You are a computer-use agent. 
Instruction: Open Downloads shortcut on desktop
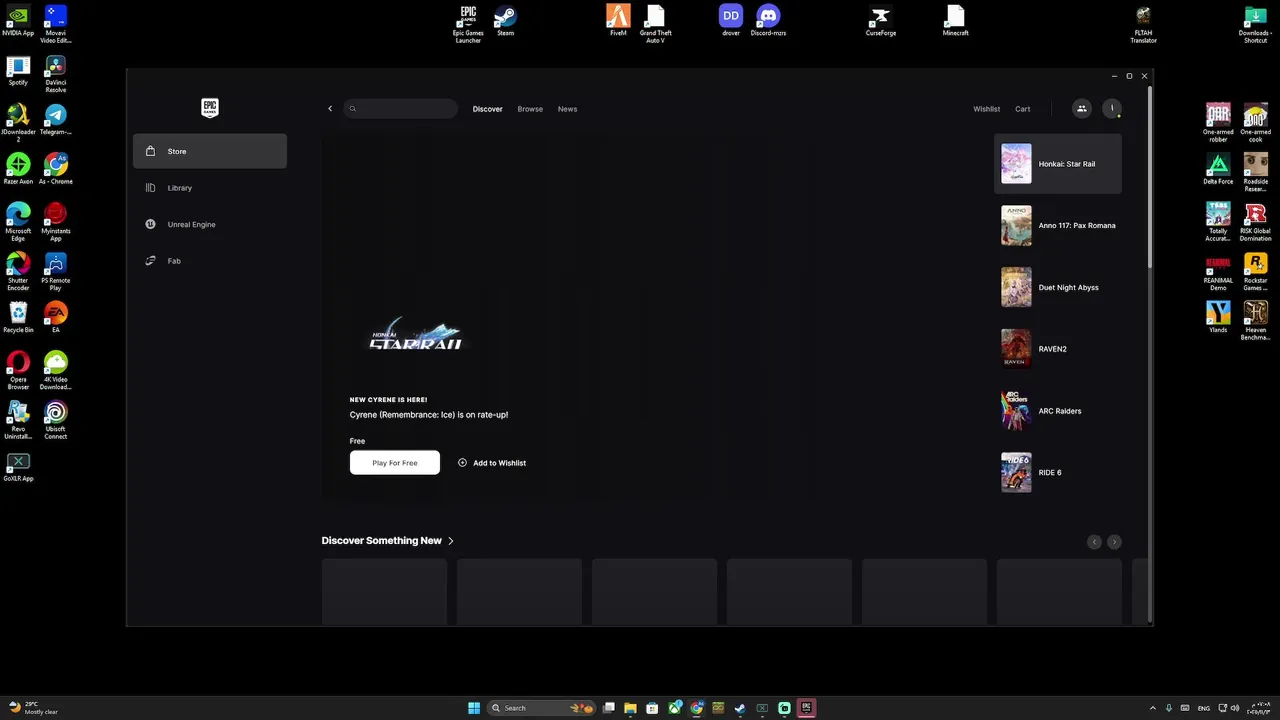[1255, 25]
